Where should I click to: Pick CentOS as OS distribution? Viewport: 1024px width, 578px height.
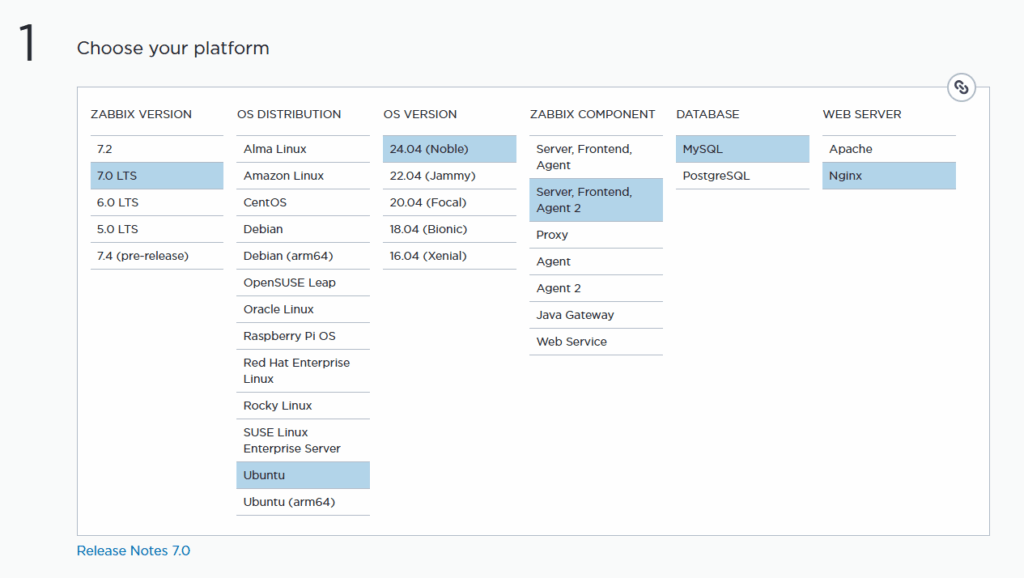point(303,202)
